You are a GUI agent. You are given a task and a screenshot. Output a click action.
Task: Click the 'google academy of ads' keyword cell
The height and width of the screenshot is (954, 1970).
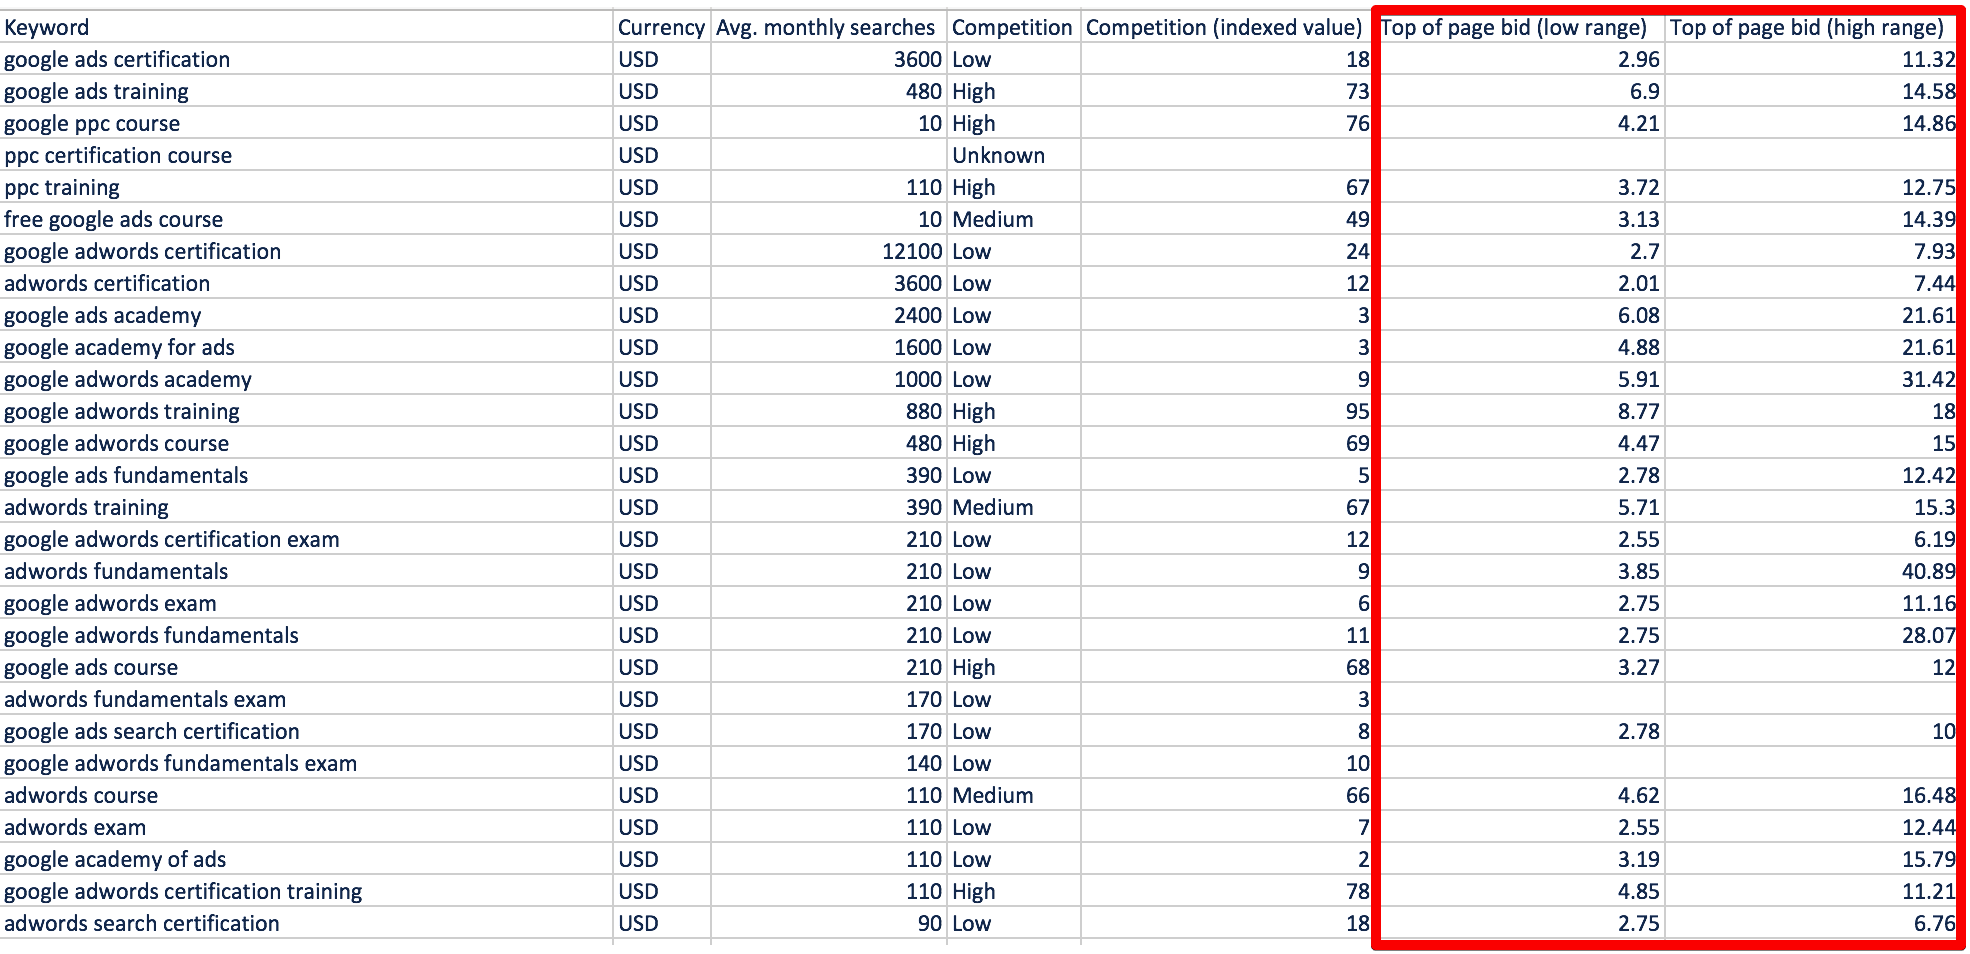pyautogui.click(x=307, y=859)
